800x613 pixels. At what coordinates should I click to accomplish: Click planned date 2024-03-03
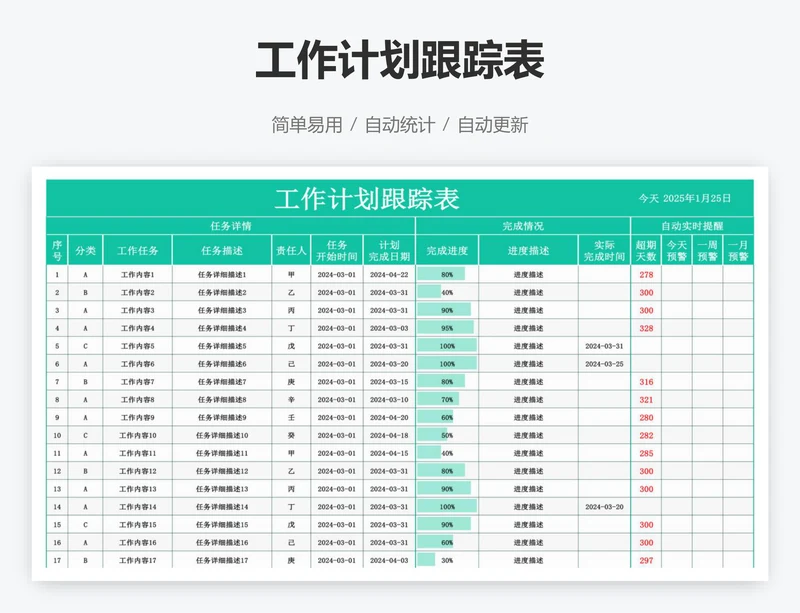[x=389, y=328]
